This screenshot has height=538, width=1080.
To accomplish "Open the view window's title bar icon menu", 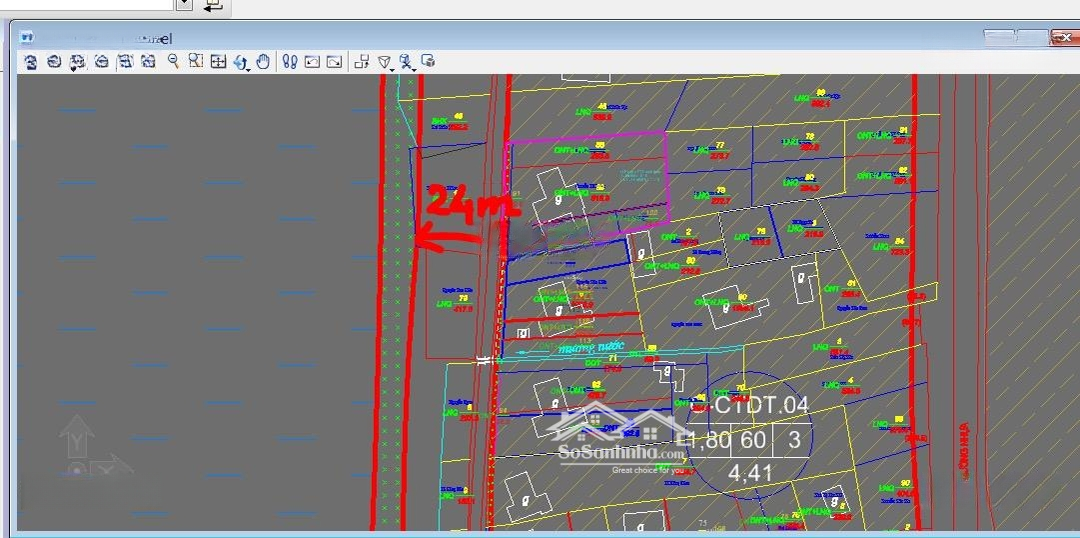I will tap(27, 37).
